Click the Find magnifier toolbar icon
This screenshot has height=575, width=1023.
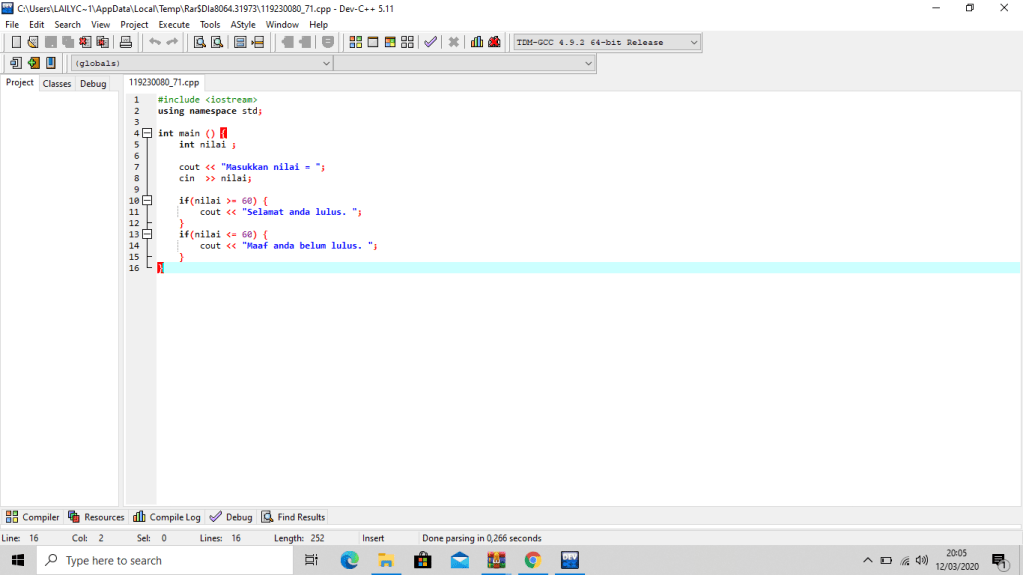(199, 42)
